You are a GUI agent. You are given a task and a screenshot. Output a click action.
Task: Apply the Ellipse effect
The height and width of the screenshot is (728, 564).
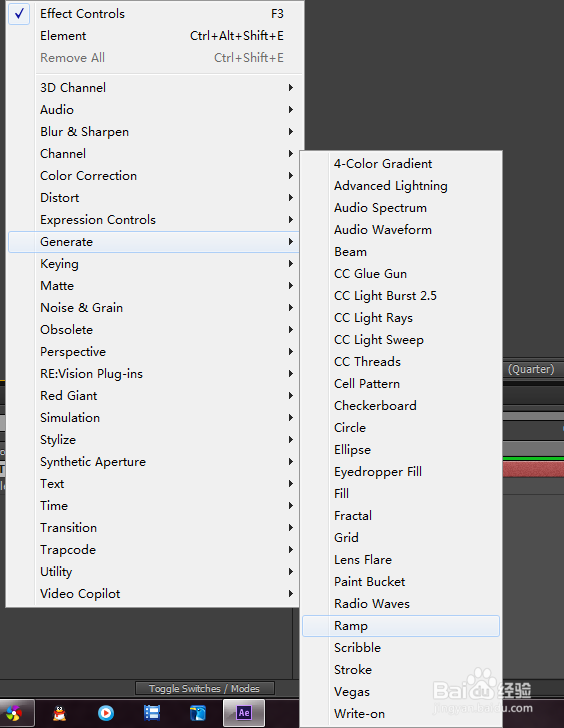click(401, 450)
